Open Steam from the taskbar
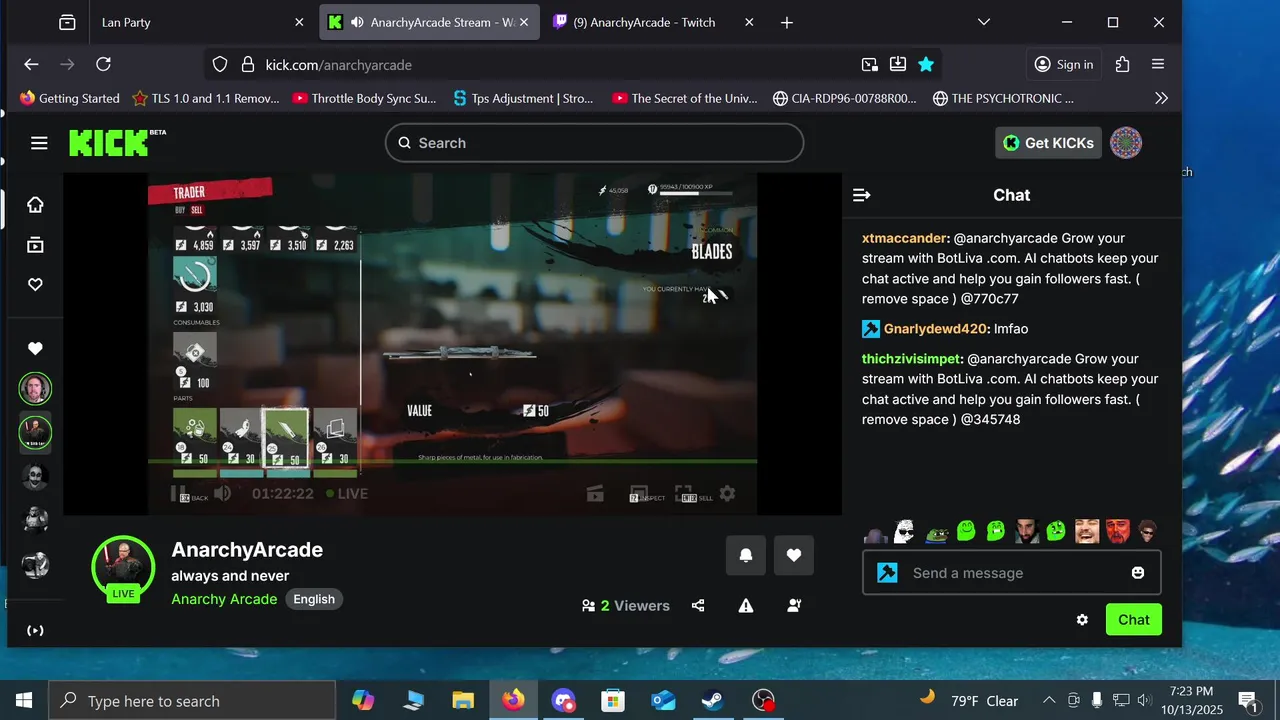 [713, 700]
